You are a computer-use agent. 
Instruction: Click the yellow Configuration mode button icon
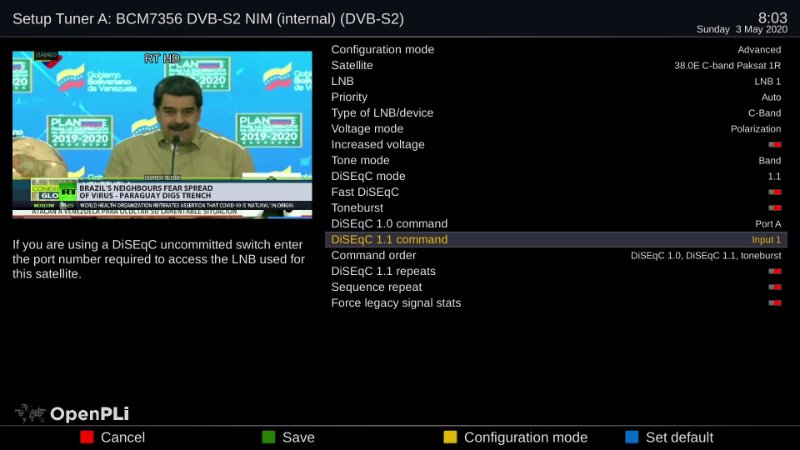pos(450,437)
